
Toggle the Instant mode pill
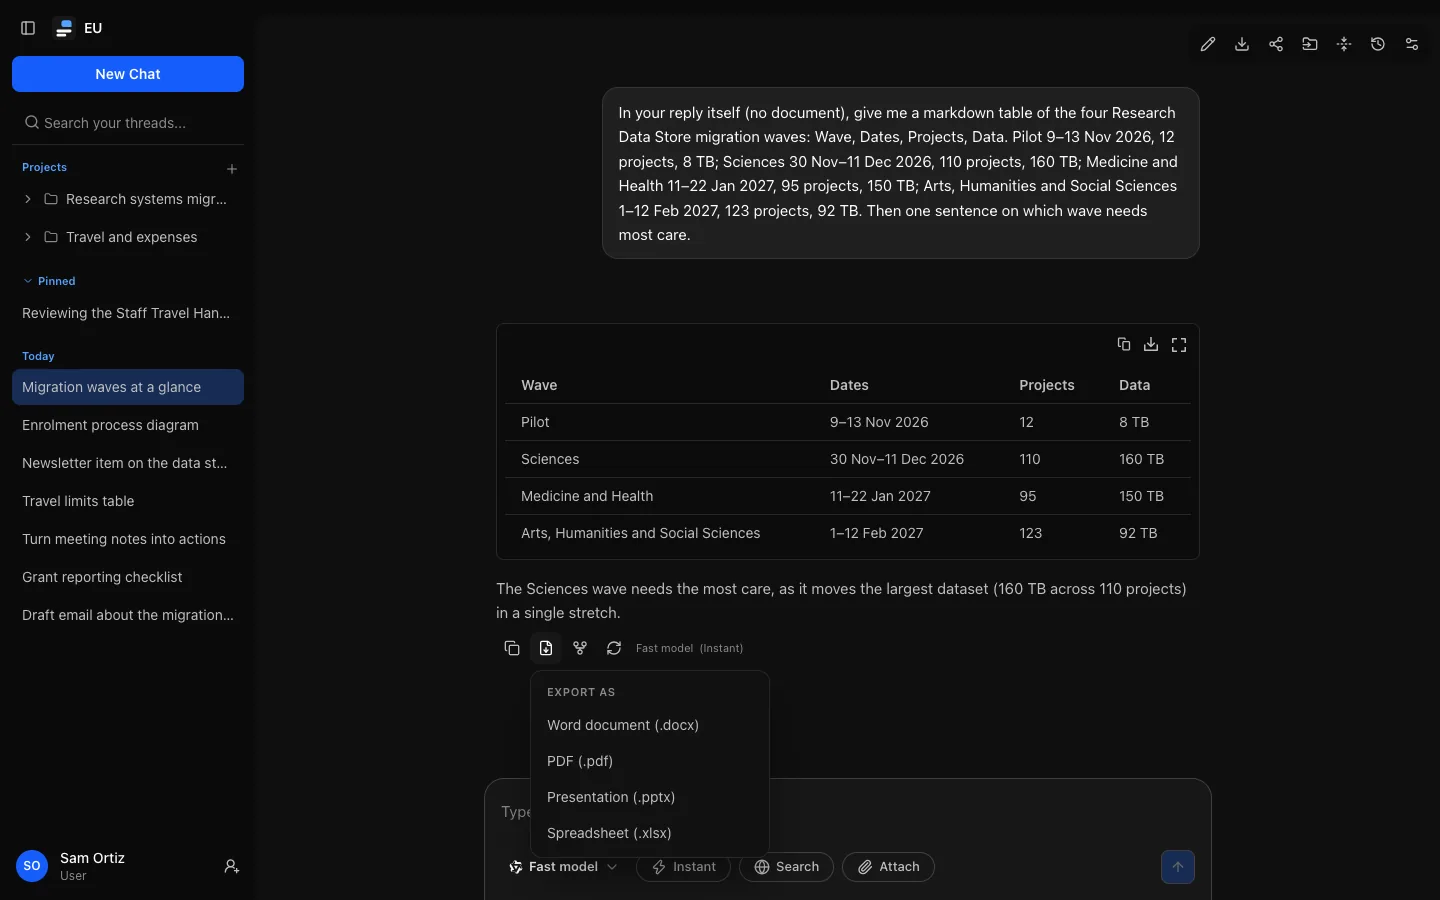click(683, 867)
